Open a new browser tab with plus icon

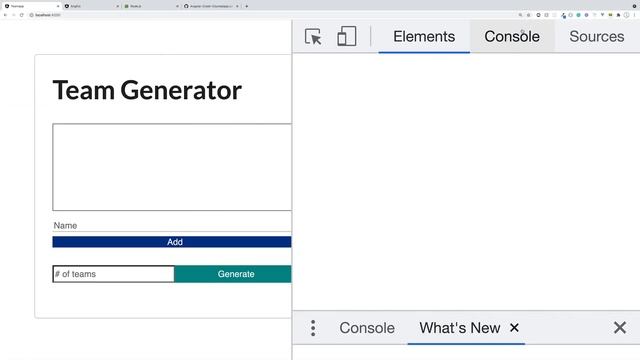247,6
